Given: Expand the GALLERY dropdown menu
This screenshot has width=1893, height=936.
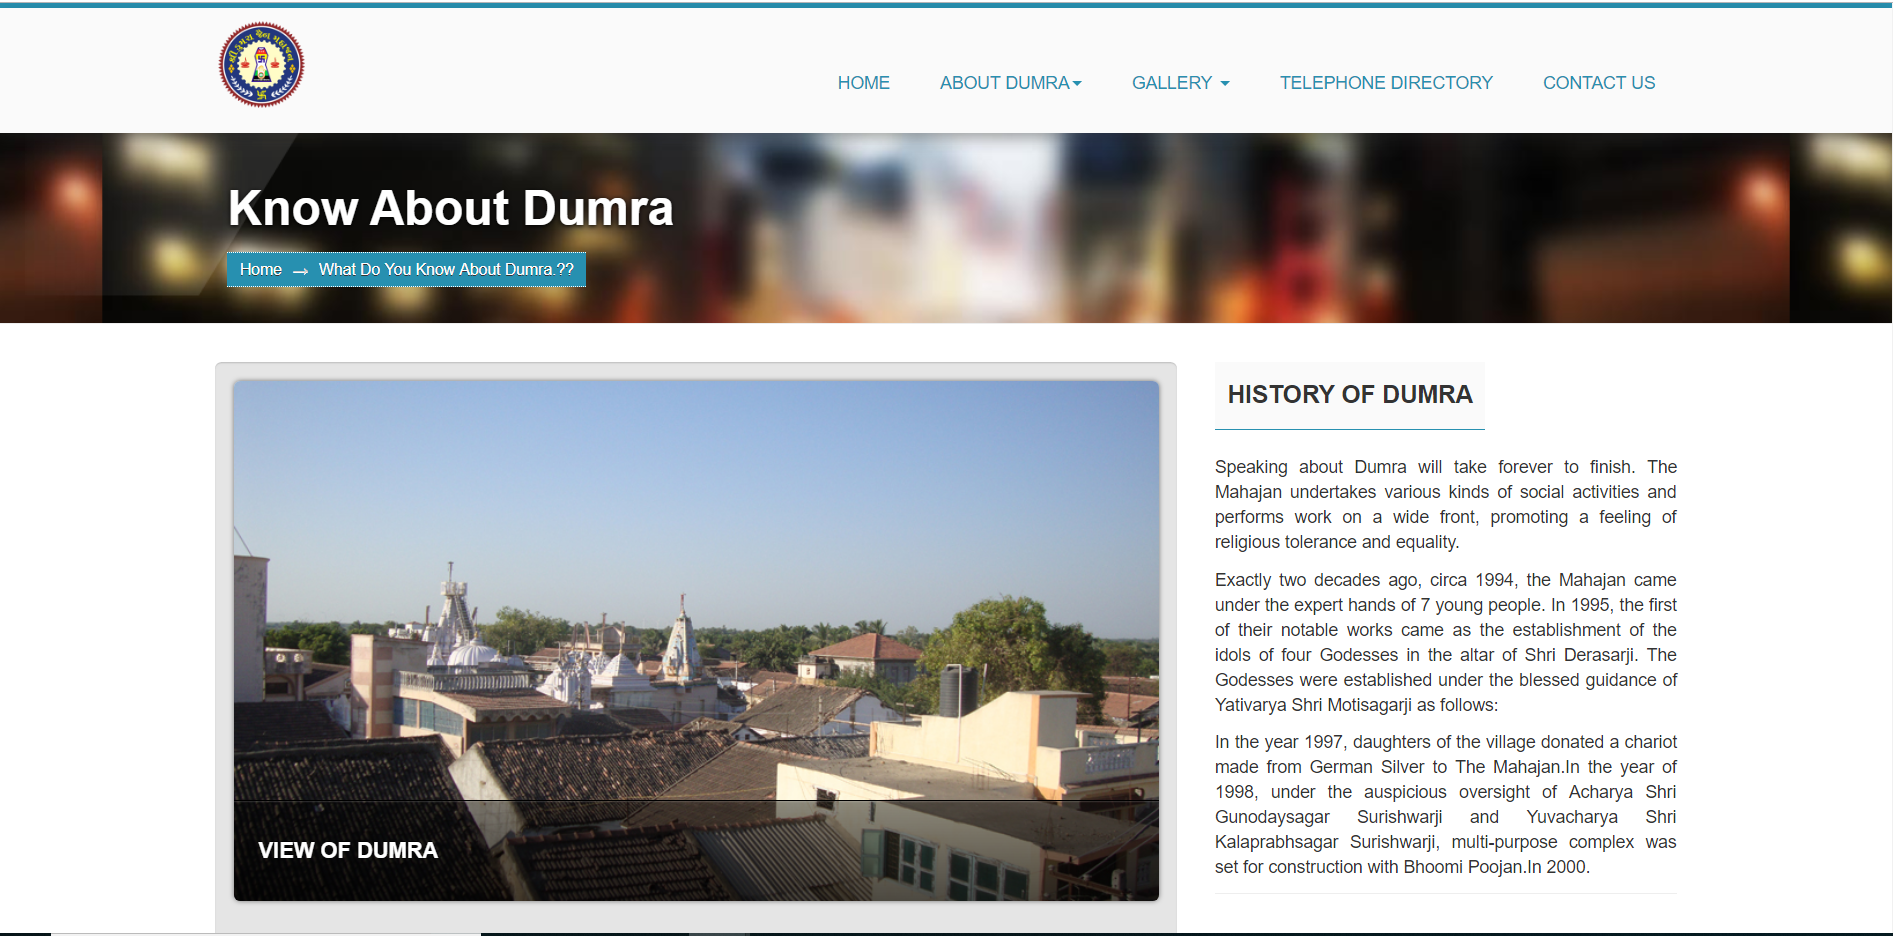Looking at the screenshot, I should 1181,83.
